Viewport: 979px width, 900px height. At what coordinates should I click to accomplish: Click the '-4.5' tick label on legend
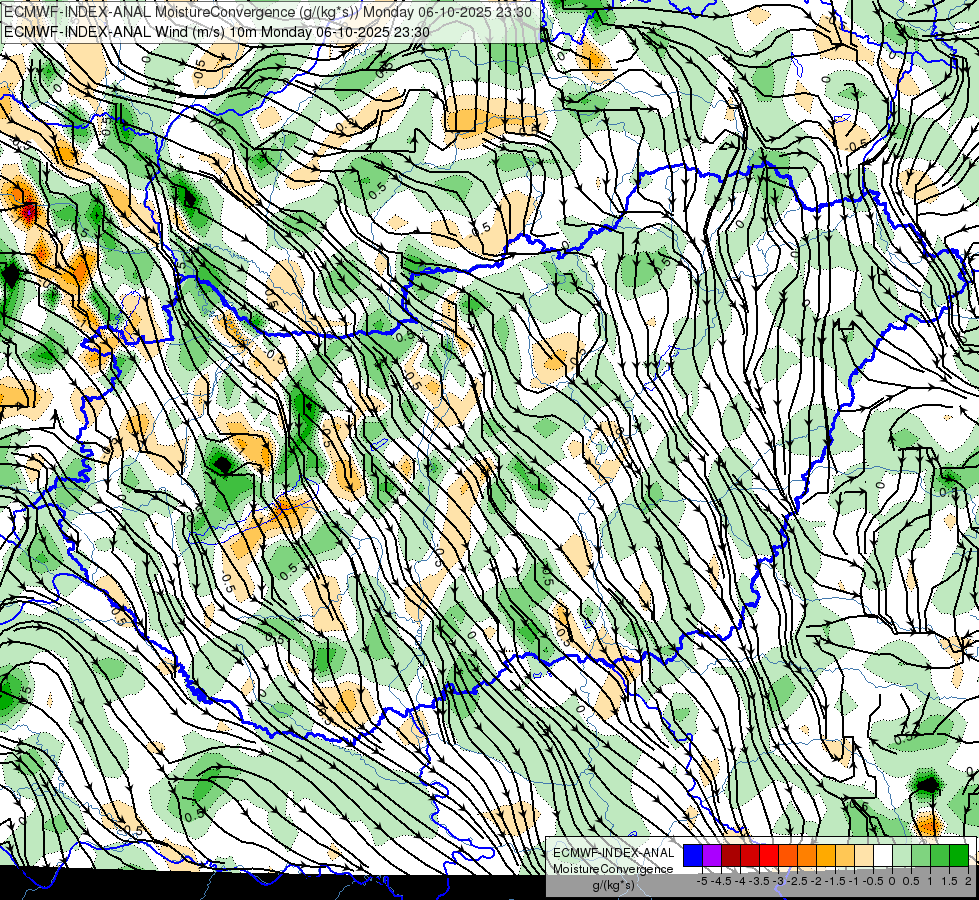721,881
